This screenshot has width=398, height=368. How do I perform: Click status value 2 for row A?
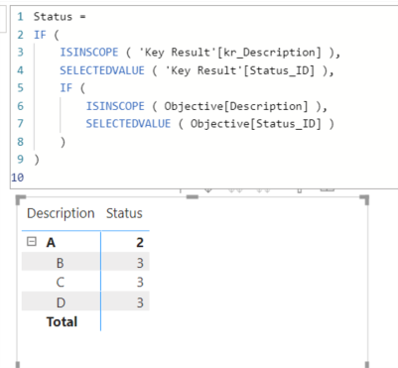(140, 243)
